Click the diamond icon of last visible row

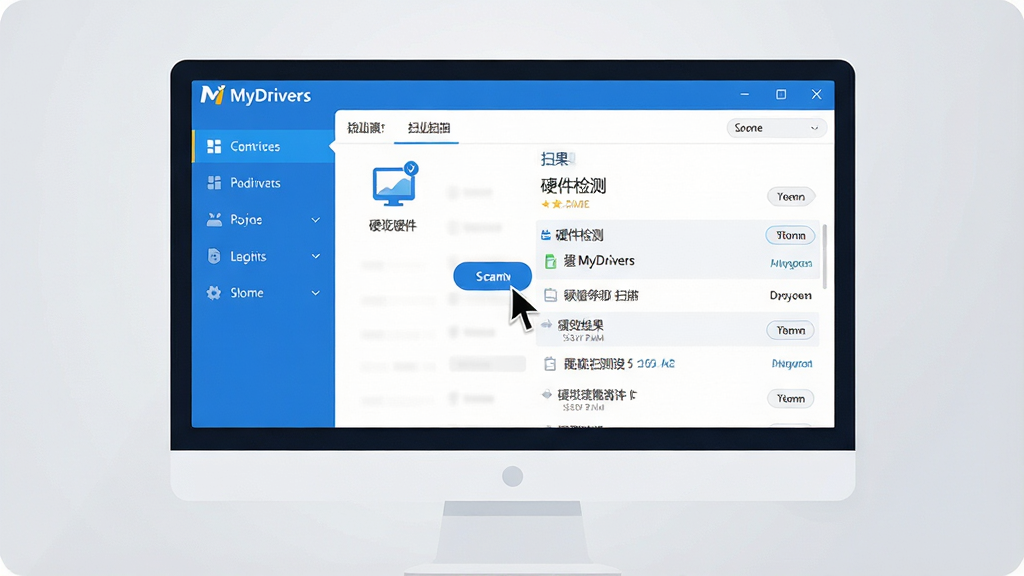pos(547,394)
